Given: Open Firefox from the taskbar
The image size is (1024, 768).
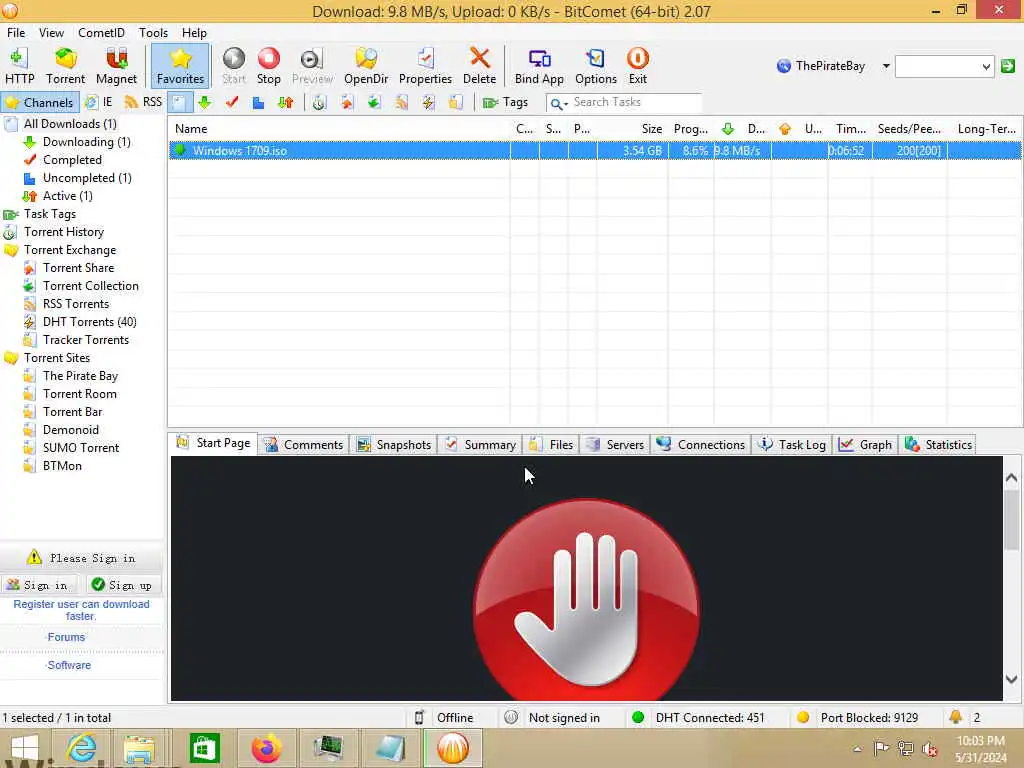Looking at the screenshot, I should click(x=266, y=749).
